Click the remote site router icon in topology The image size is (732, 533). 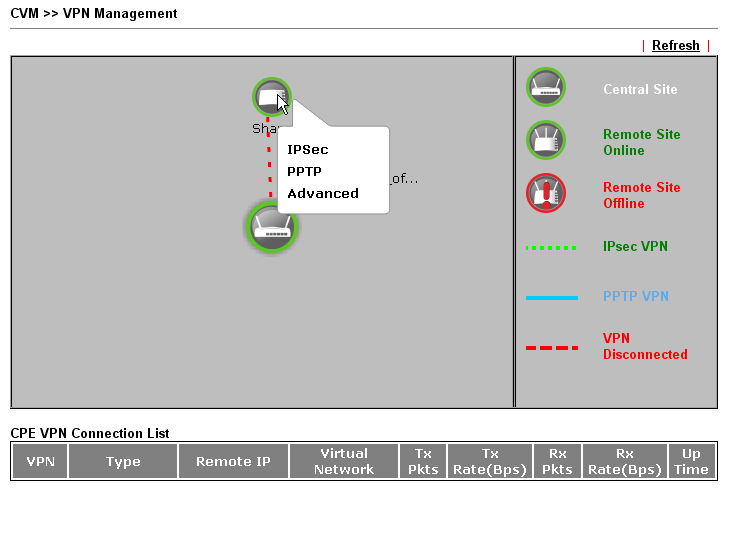pyautogui.click(x=272, y=97)
